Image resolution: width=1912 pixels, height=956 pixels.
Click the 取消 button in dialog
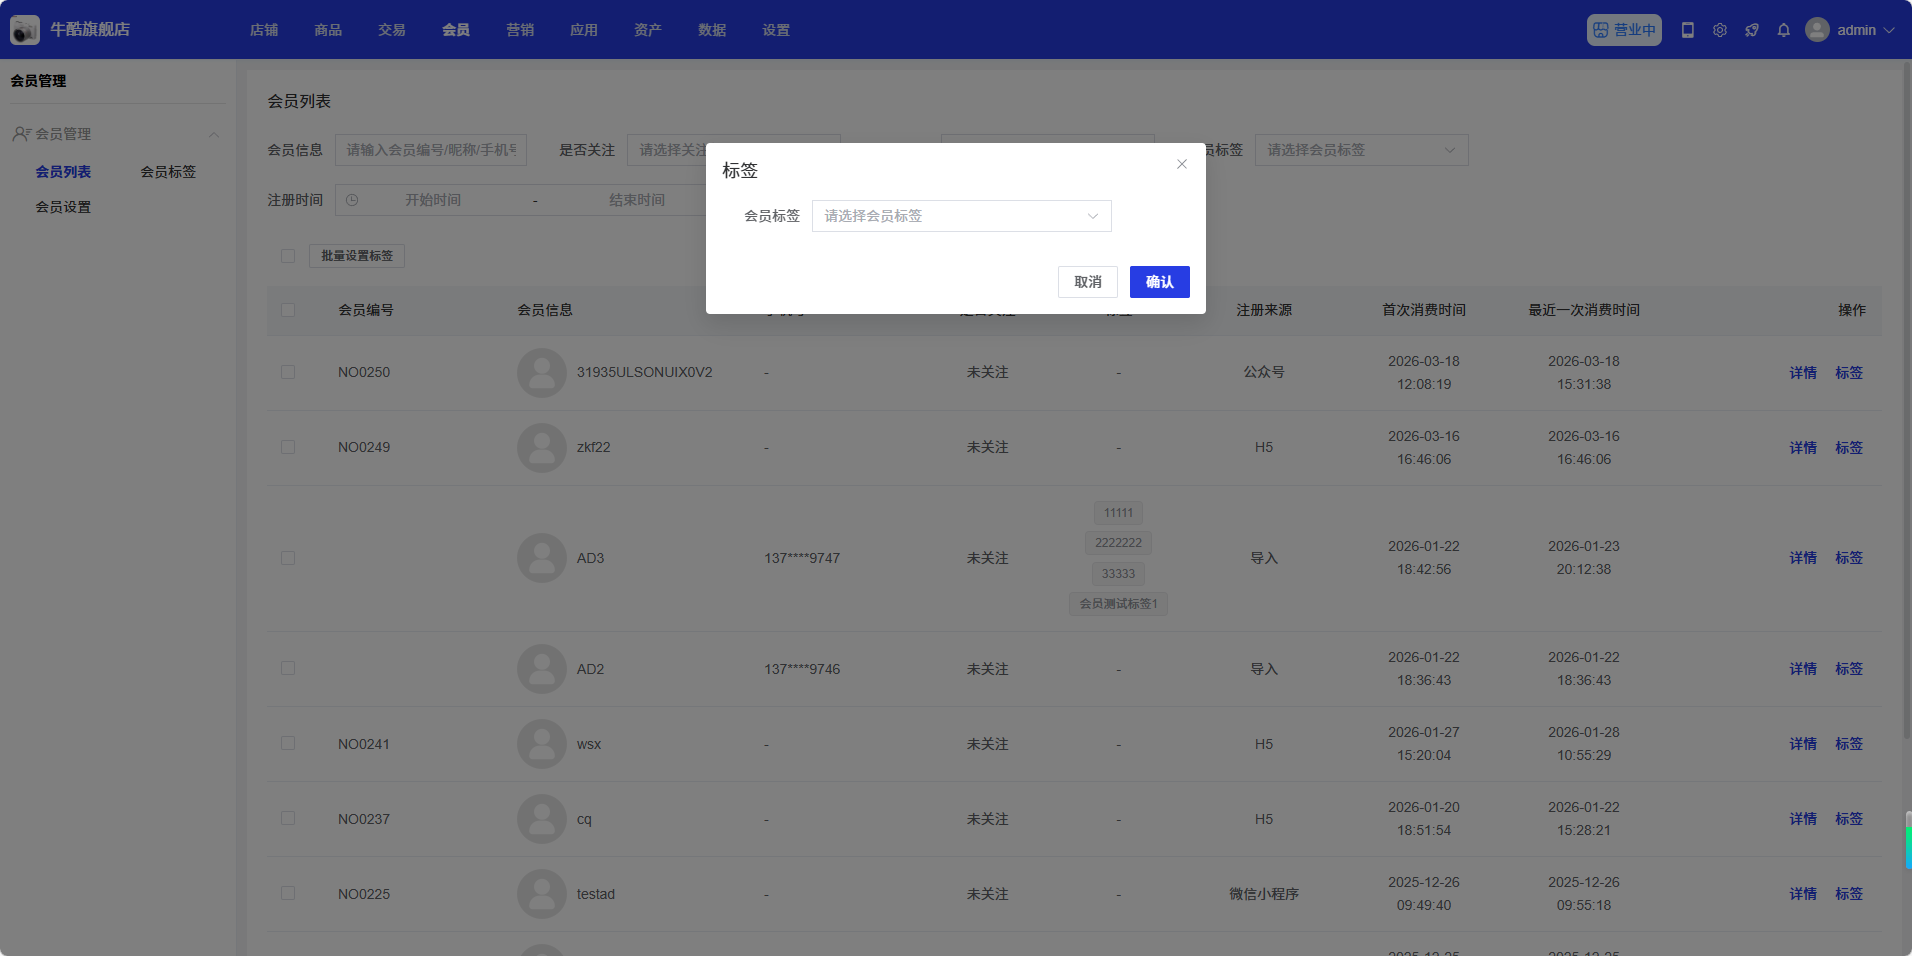[1087, 282]
